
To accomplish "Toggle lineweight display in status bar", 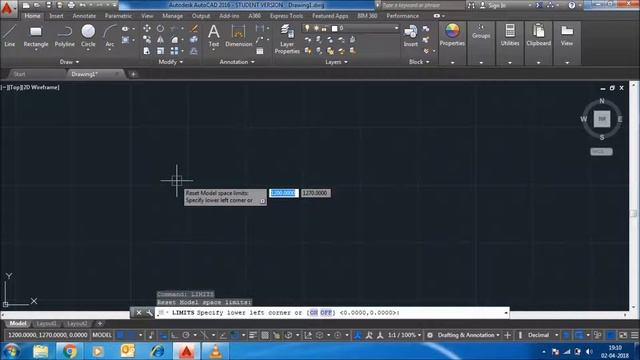I will click(x=253, y=335).
